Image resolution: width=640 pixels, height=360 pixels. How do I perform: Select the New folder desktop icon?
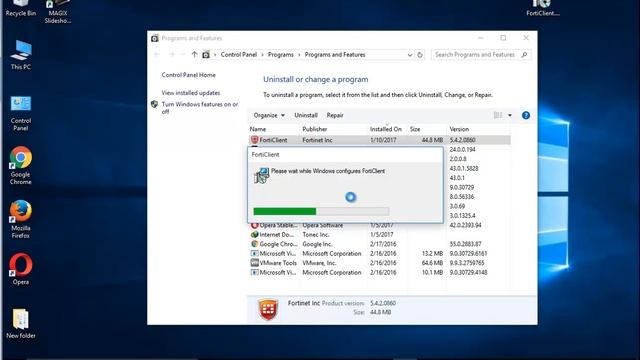pos(20,324)
